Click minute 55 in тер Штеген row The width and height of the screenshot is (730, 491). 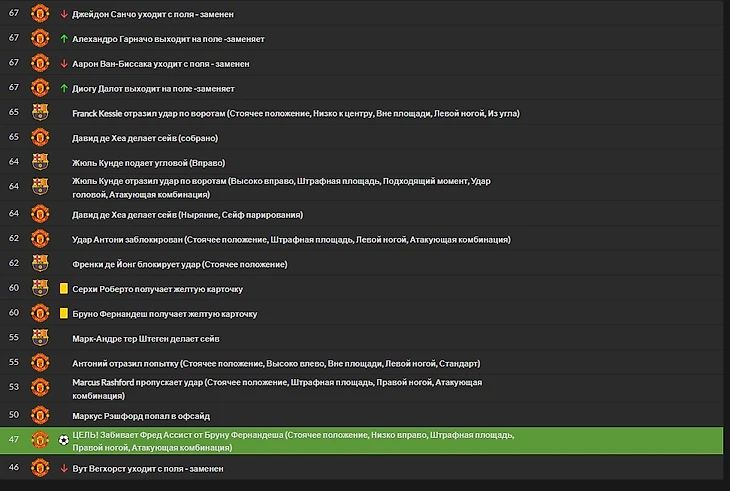14,337
